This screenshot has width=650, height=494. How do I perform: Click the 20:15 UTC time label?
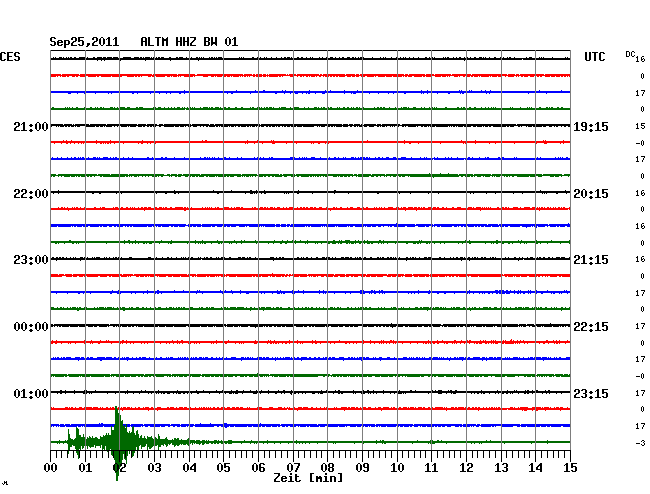coord(591,194)
